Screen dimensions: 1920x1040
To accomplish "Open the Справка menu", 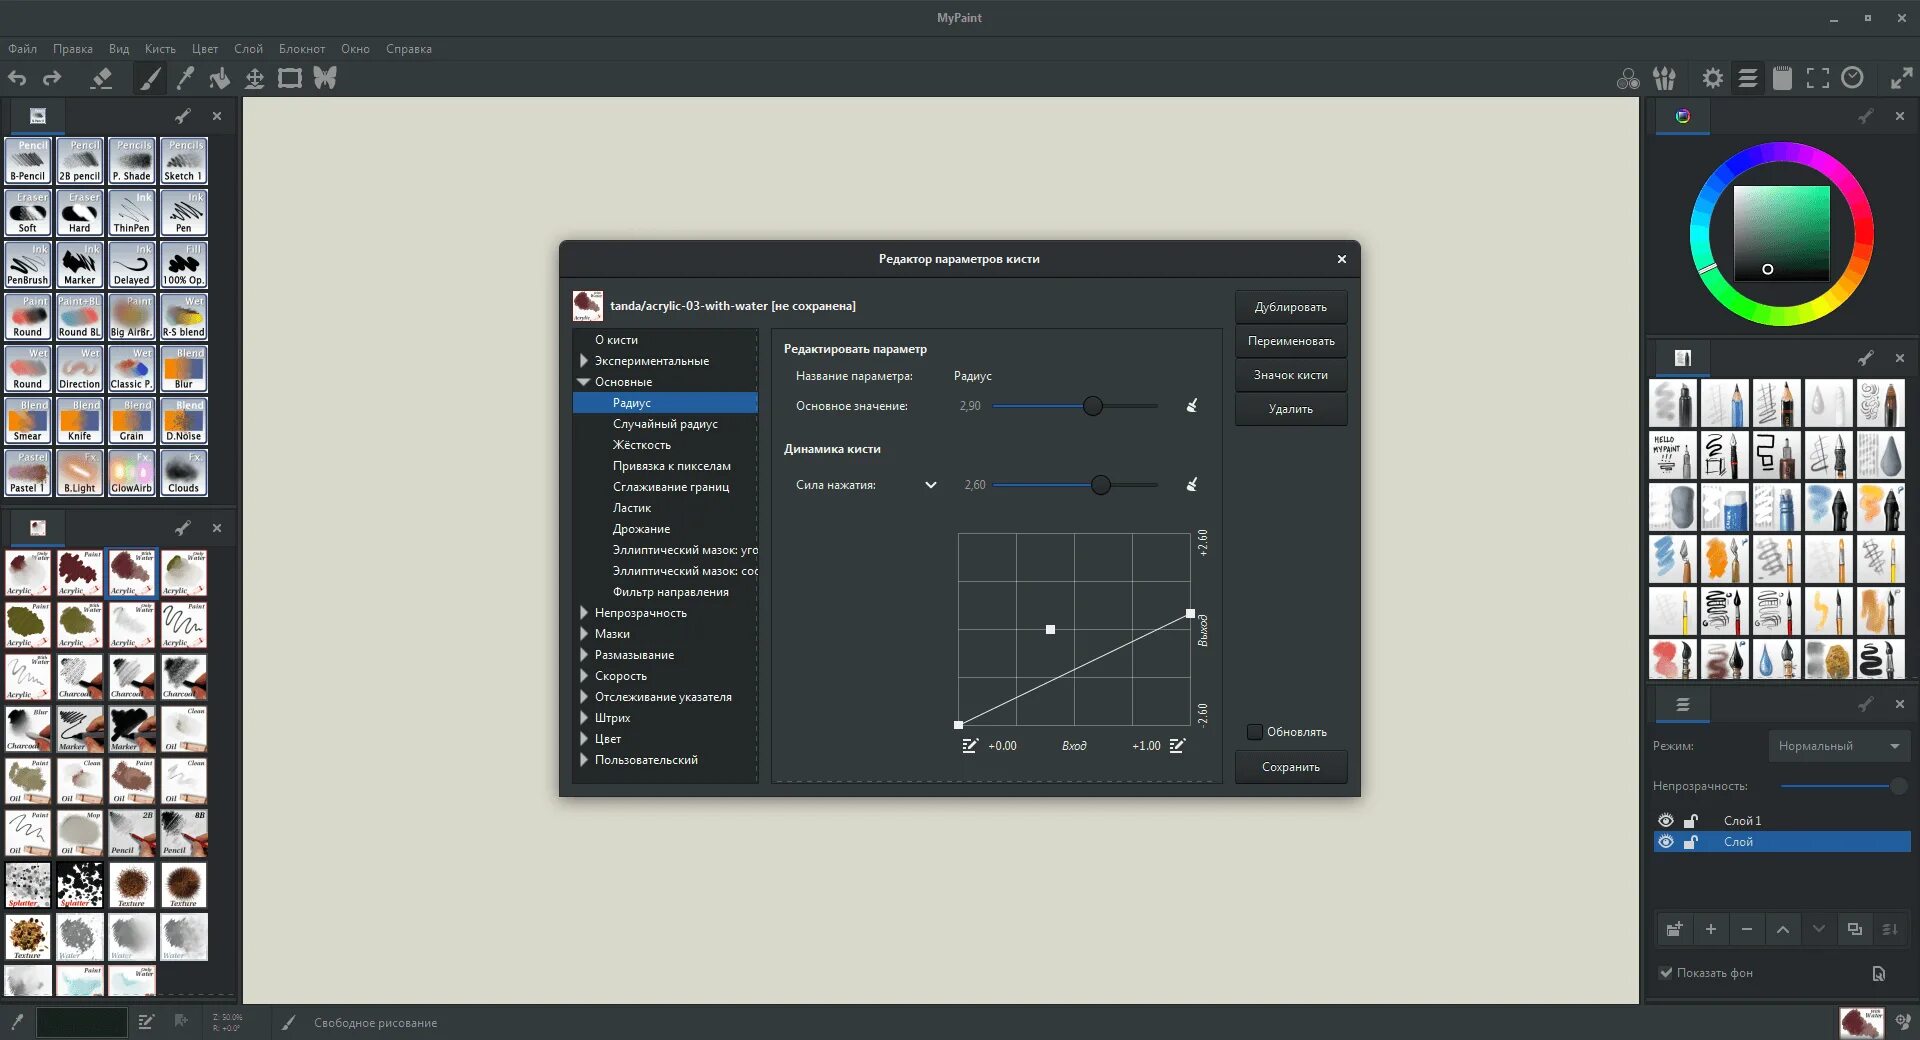I will (409, 48).
